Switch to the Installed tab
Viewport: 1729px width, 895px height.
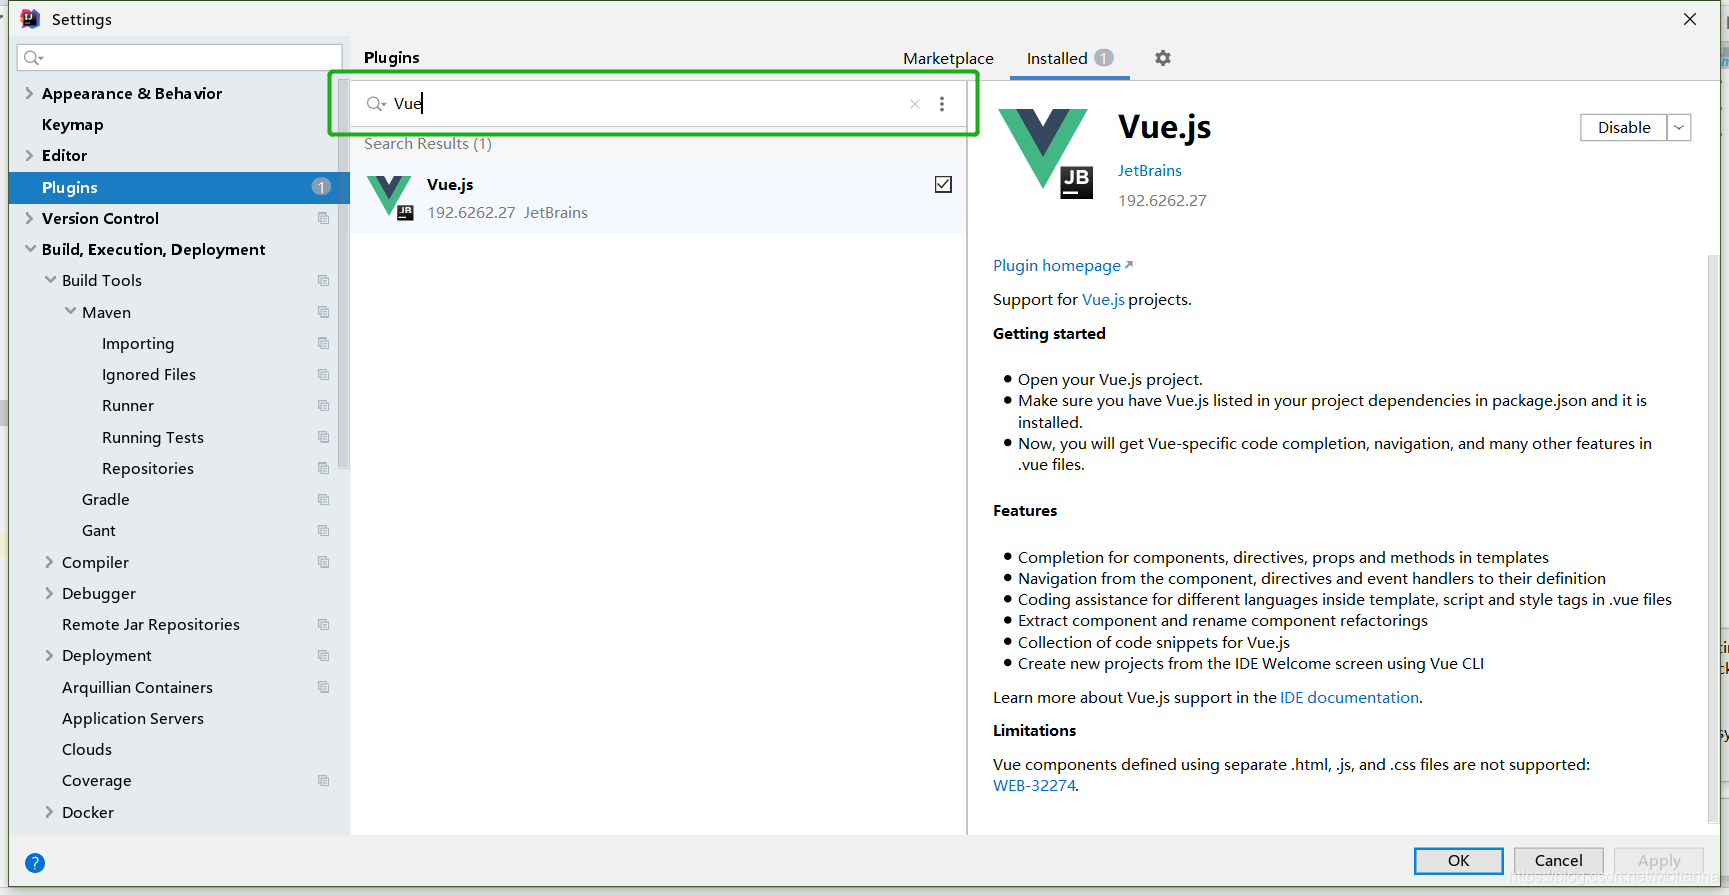1069,58
